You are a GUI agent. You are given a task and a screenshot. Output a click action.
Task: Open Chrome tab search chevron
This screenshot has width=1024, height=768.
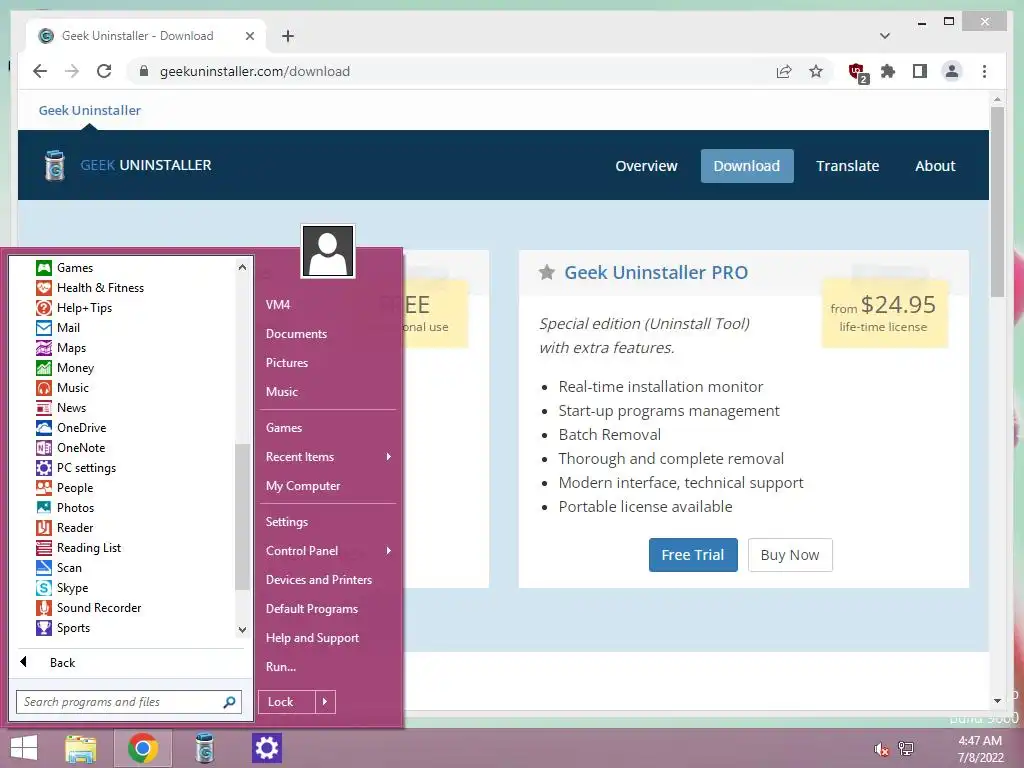pos(885,36)
